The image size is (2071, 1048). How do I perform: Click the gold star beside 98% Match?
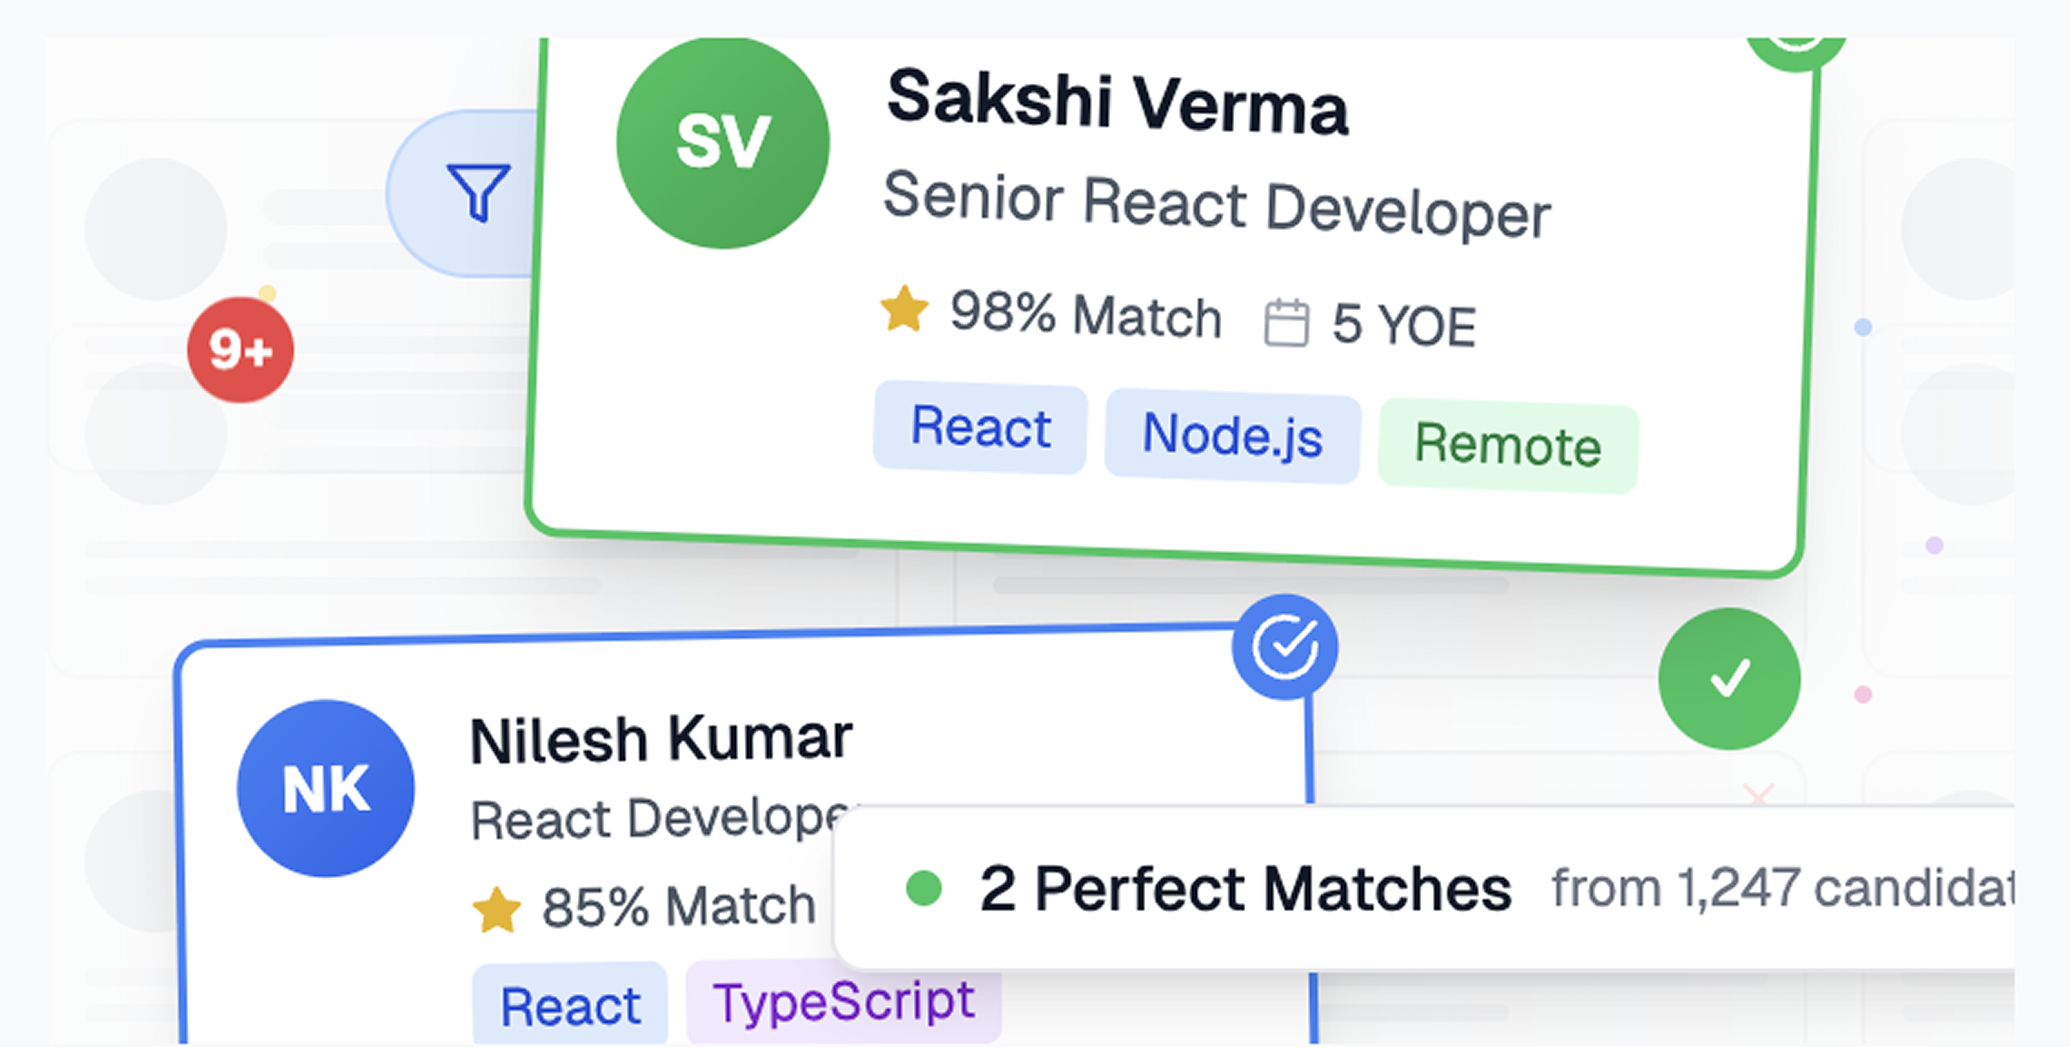[x=904, y=308]
